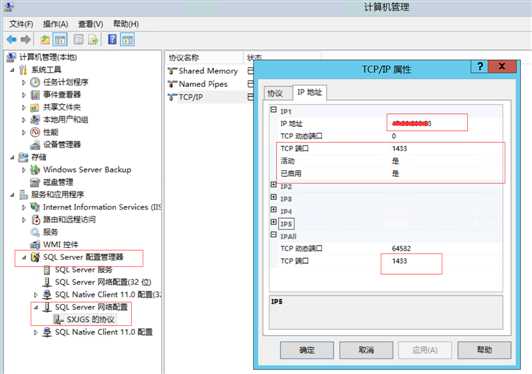Click the Export list toolbar icon
This screenshot has width=532, height=374.
coord(93,40)
